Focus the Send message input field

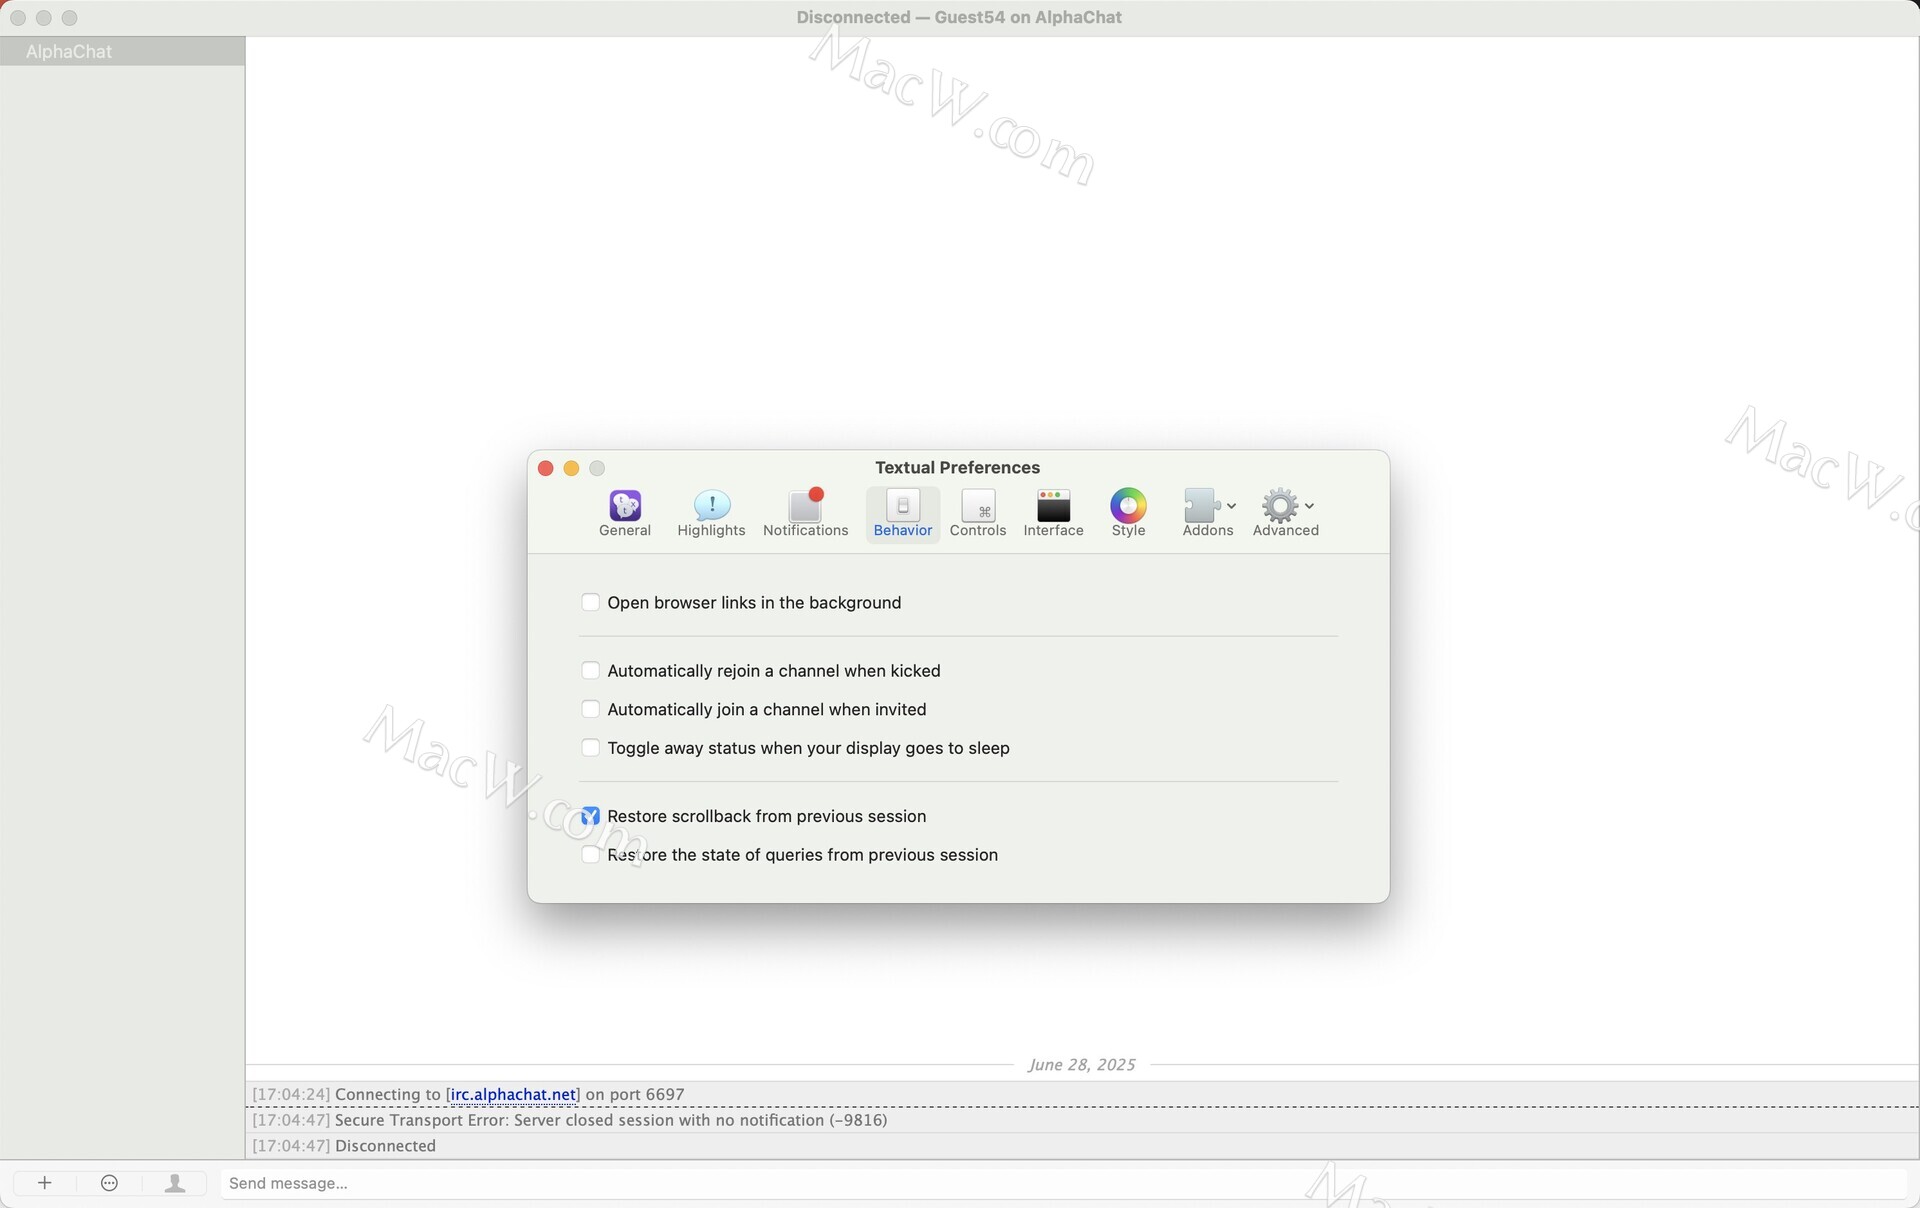tap(1064, 1183)
